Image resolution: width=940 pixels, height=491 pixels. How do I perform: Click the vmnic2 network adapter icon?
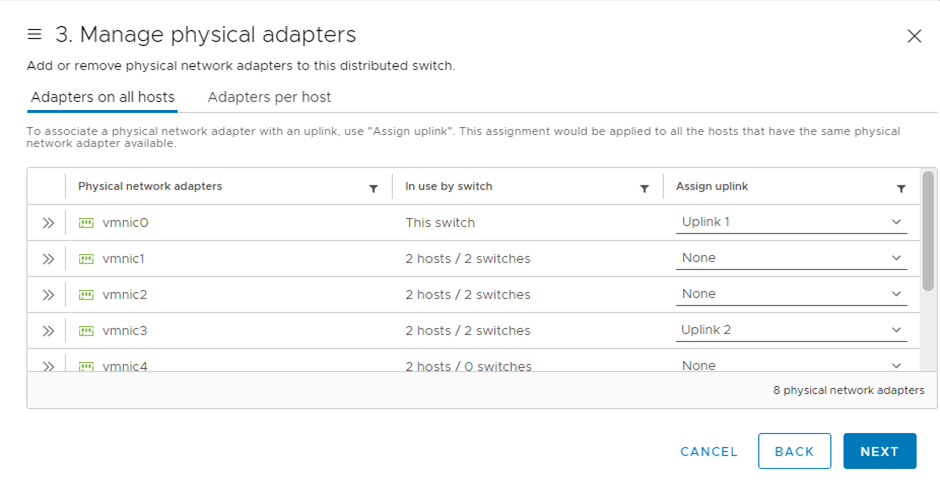(x=86, y=295)
